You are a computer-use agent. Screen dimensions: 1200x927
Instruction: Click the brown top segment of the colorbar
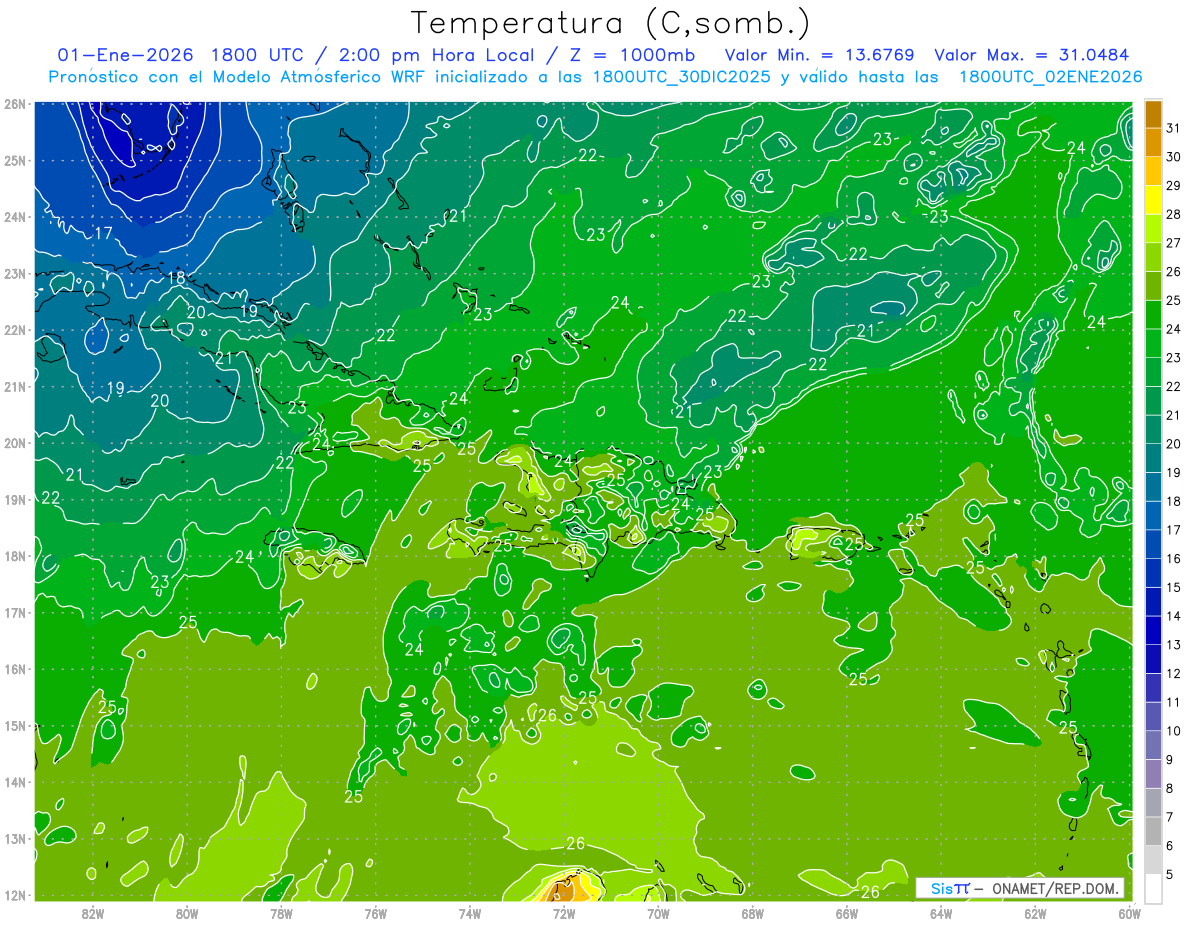point(1153,113)
